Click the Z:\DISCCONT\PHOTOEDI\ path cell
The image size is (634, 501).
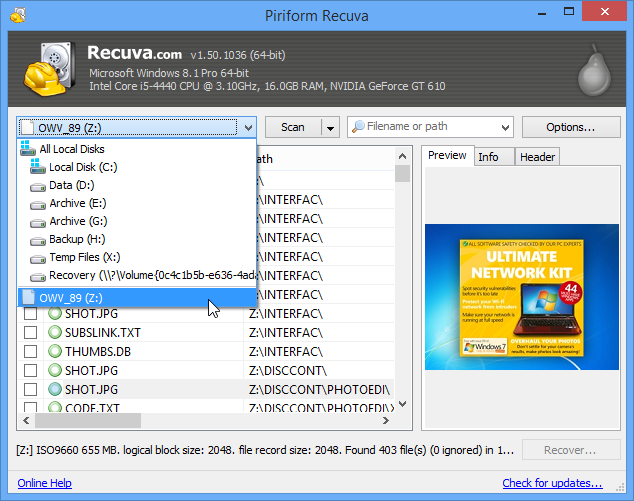(319, 389)
